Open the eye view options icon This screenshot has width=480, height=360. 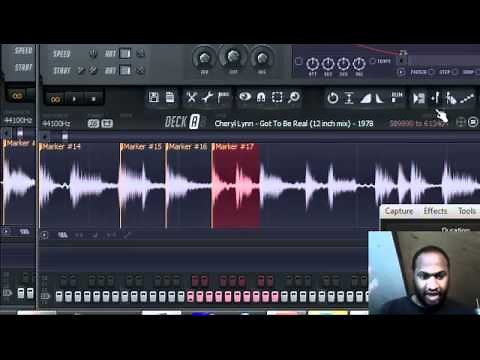pyautogui.click(x=245, y=97)
